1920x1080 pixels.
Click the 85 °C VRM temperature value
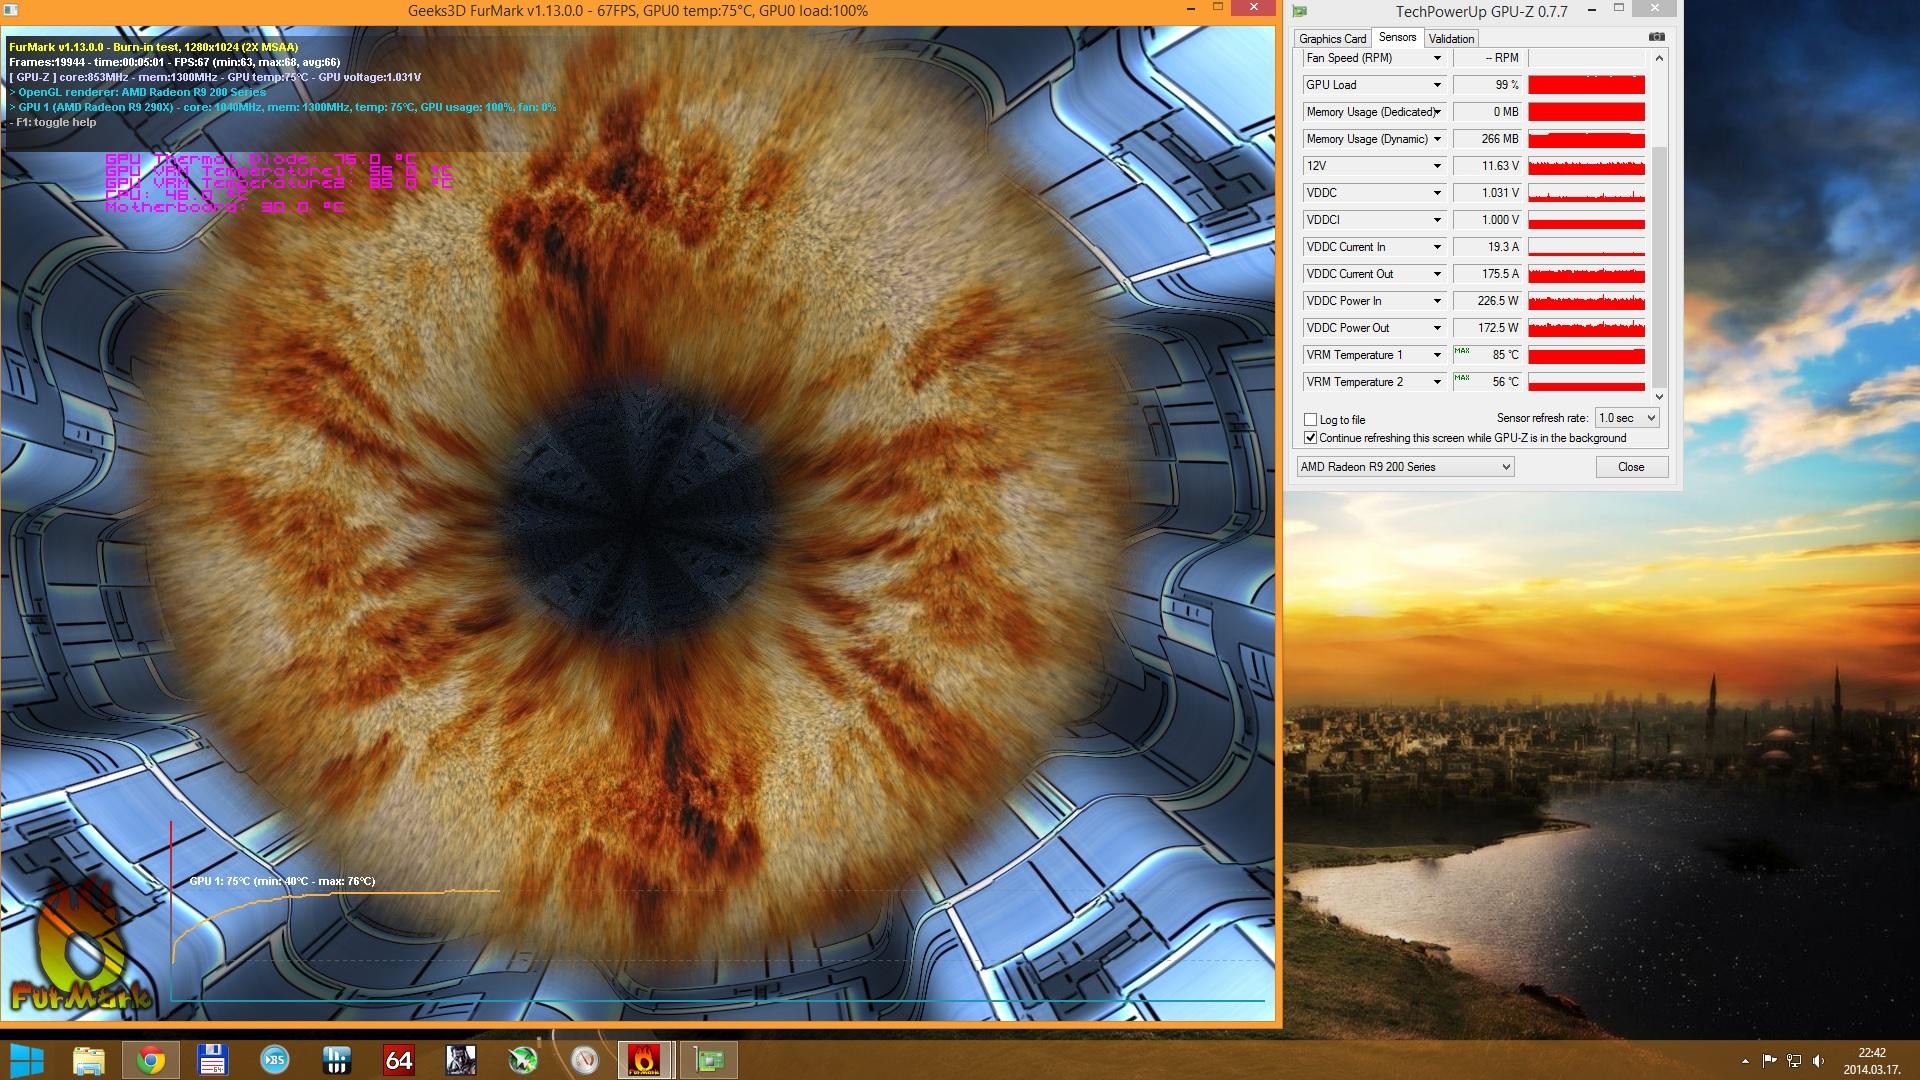click(1487, 355)
